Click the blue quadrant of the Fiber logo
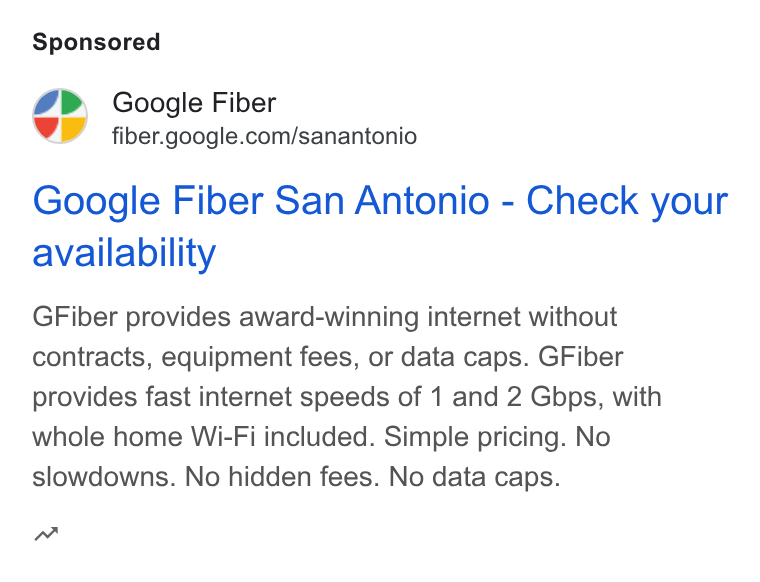760x582 pixels. [x=48, y=103]
